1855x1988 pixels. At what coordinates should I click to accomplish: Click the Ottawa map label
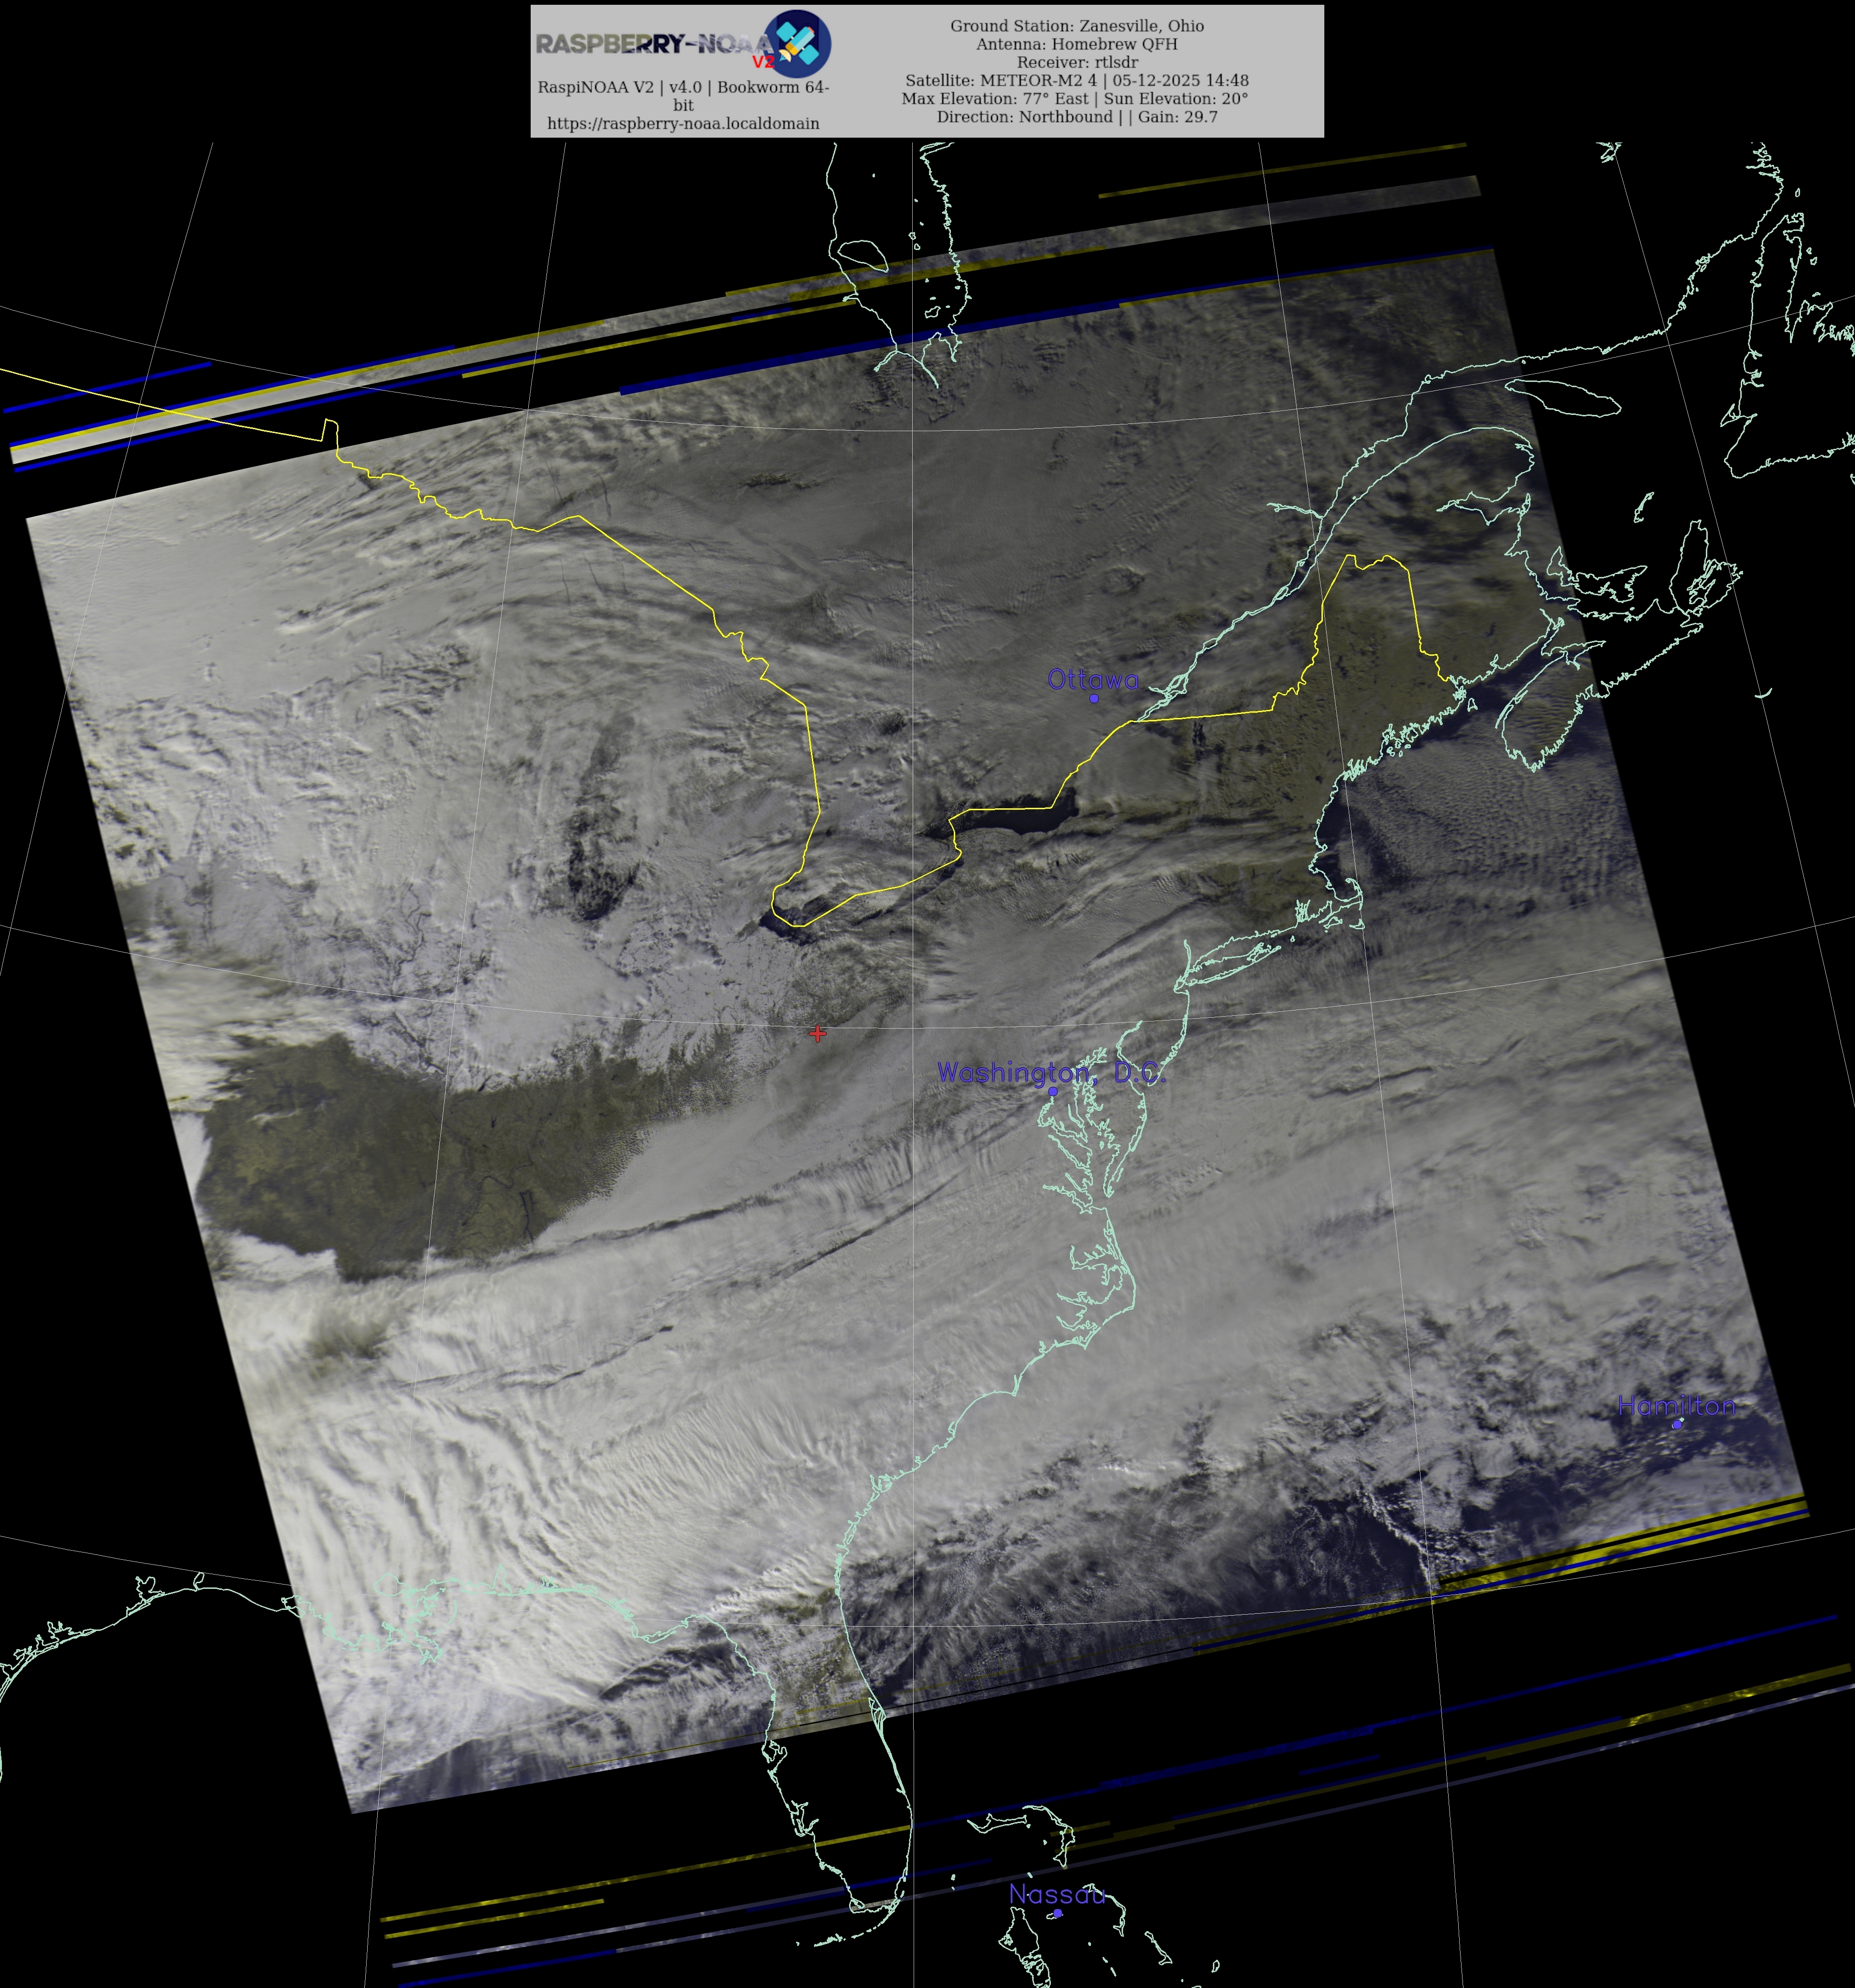click(1092, 680)
